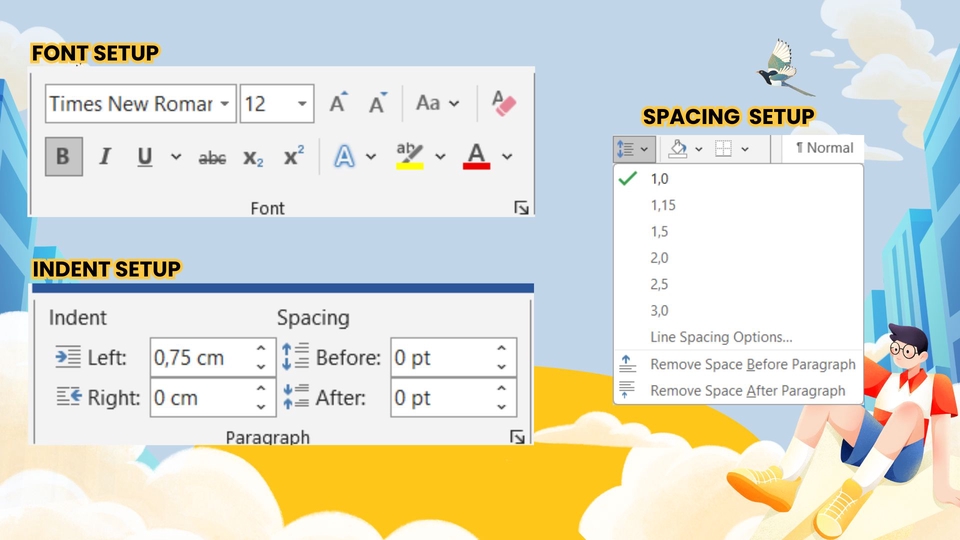Toggle Bold formatting button
The height and width of the screenshot is (540, 960).
pos(63,157)
